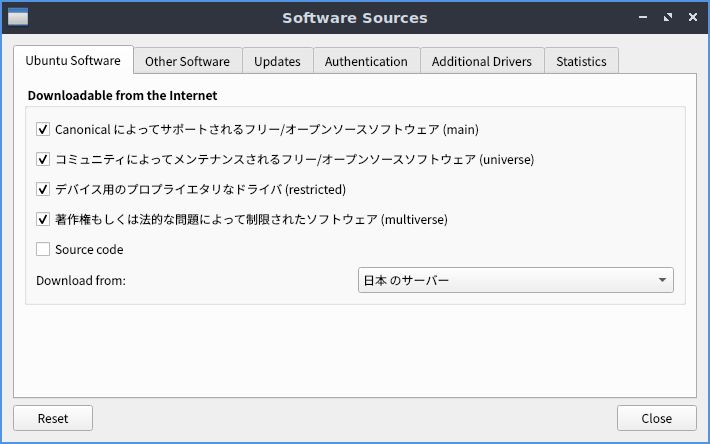
Task: Close window using title bar X icon
Action: point(693,17)
